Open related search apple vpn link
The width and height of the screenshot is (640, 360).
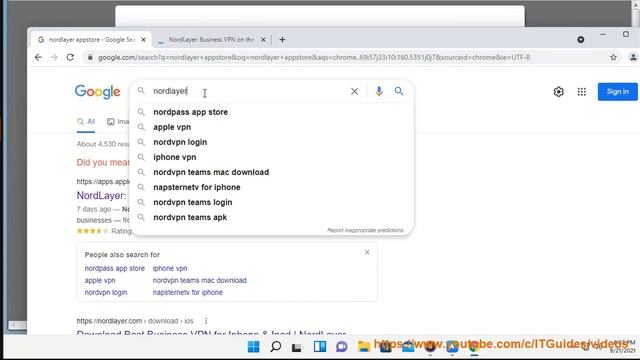[x=100, y=280]
